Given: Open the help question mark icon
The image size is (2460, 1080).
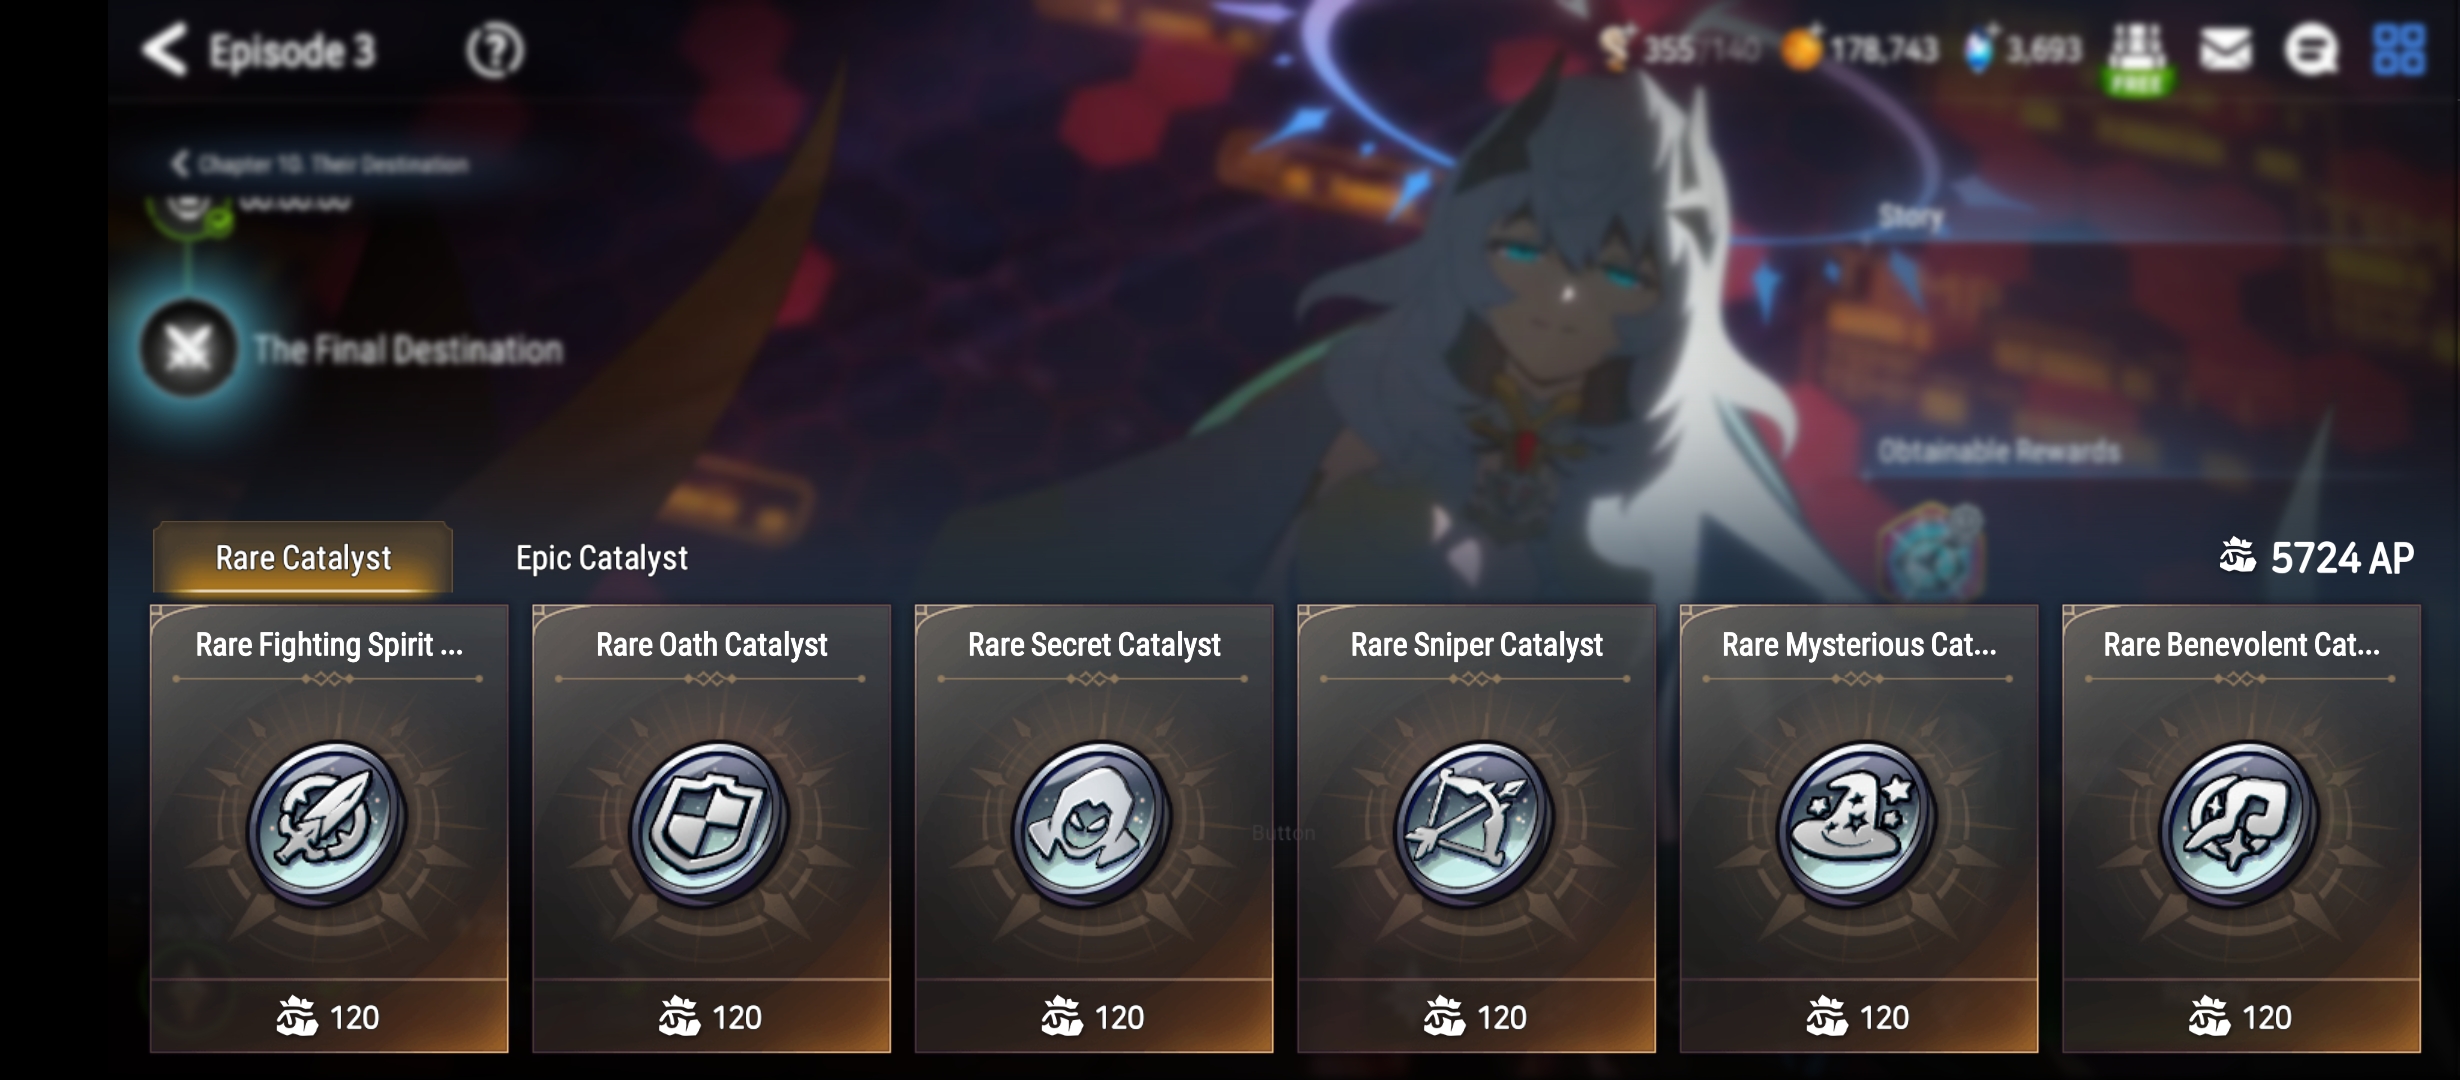Looking at the screenshot, I should tap(494, 50).
